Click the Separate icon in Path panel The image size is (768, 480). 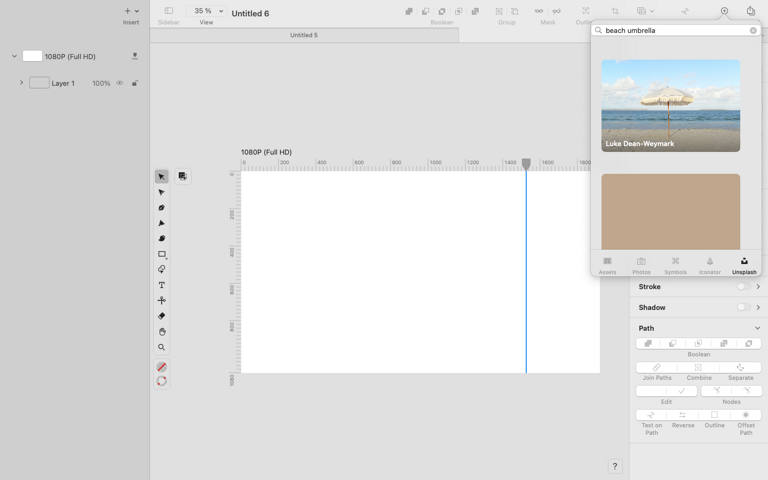pyautogui.click(x=740, y=367)
